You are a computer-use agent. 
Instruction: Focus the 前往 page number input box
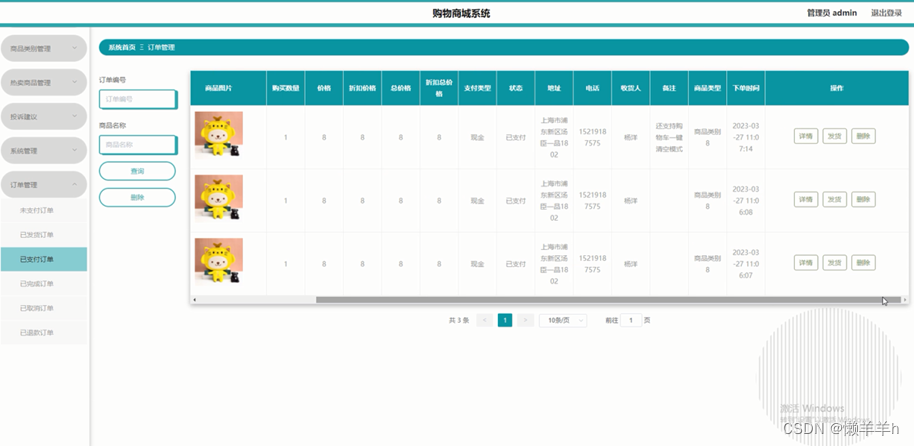(631, 320)
